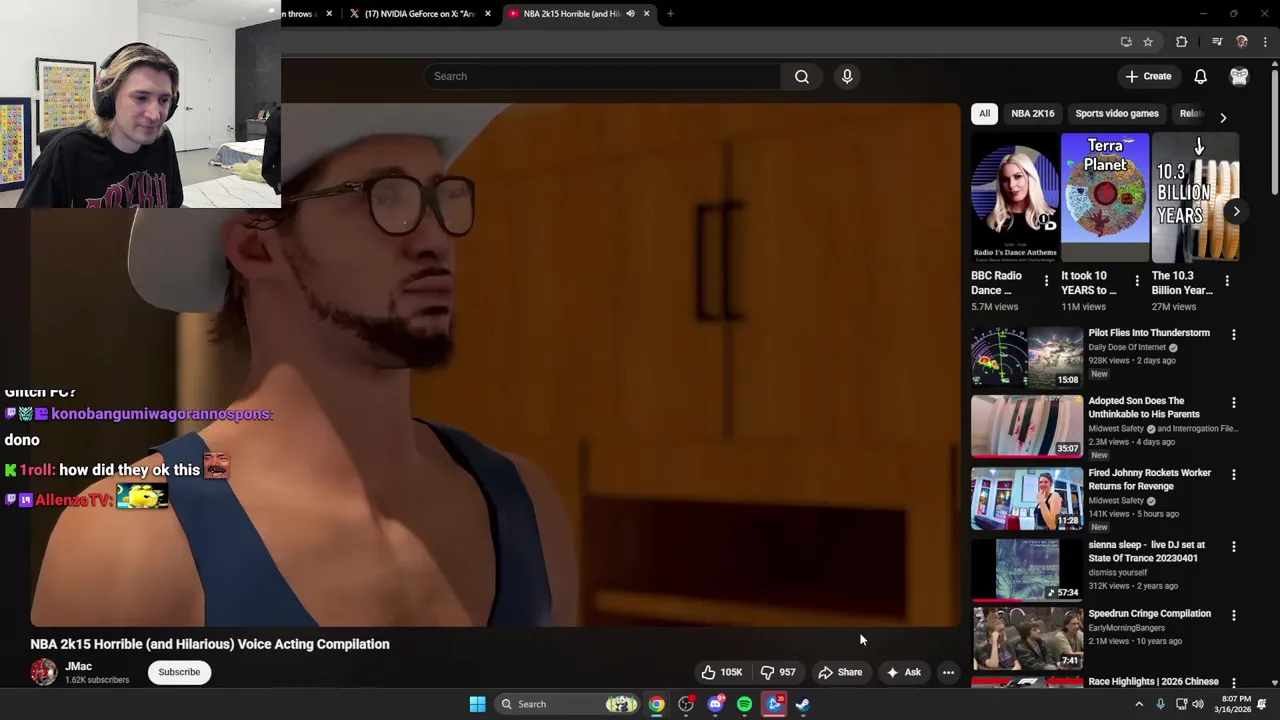Play Adopted Son video thumbnail
The image size is (1280, 720).
pos(1027,425)
